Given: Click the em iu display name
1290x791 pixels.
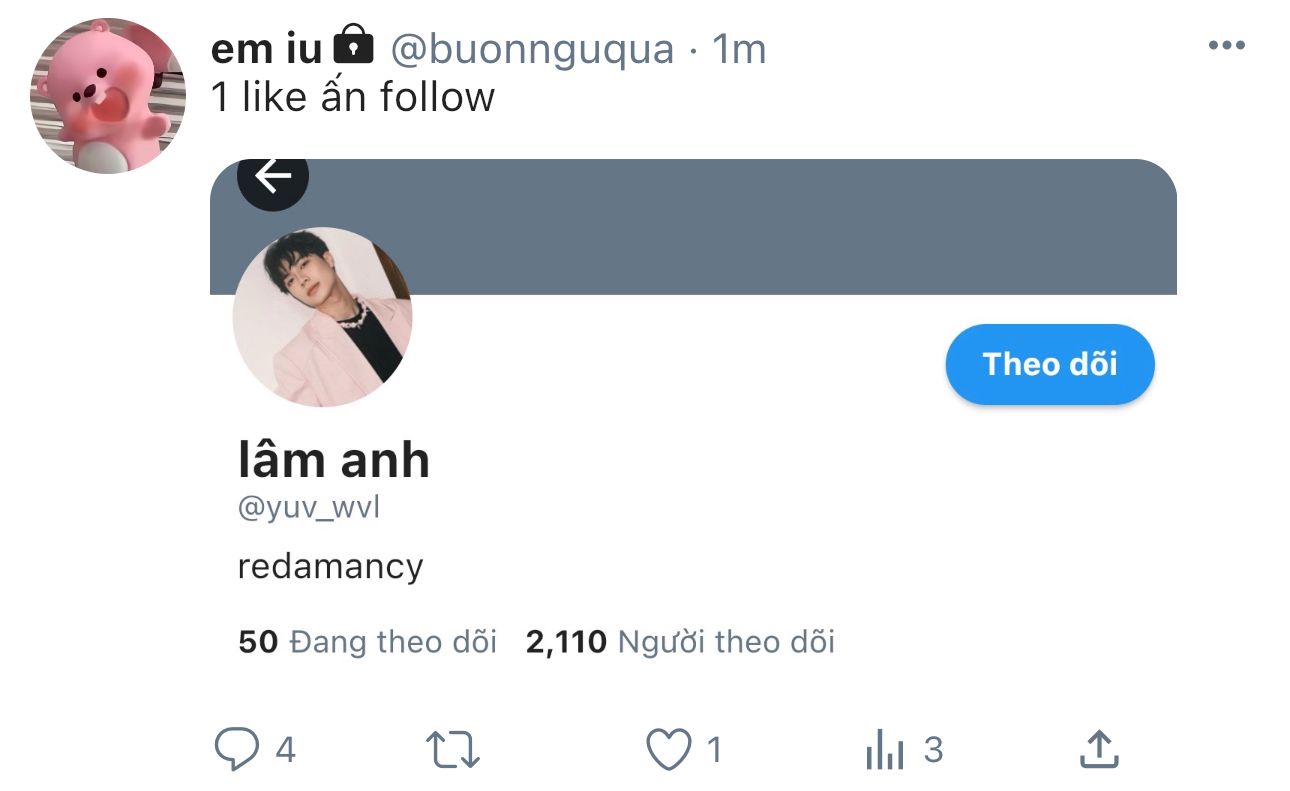Looking at the screenshot, I should click(266, 48).
